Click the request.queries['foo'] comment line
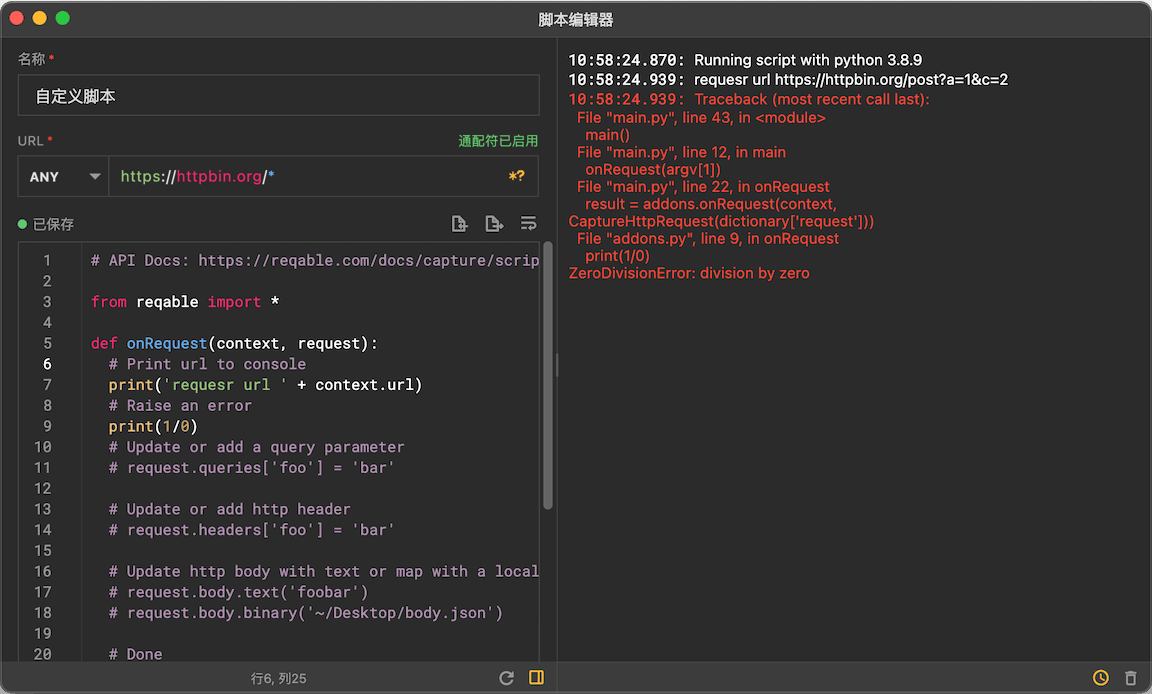This screenshot has height=694, width=1152. (252, 468)
